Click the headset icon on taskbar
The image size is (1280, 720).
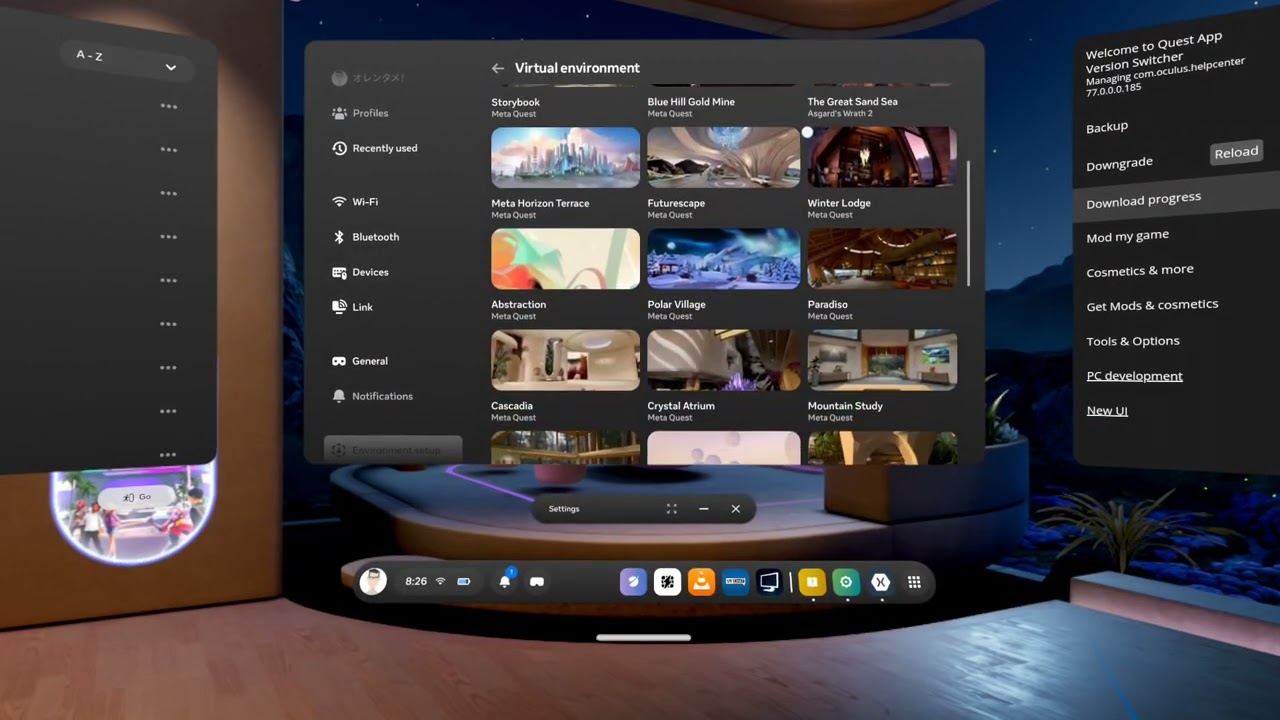[x=537, y=581]
